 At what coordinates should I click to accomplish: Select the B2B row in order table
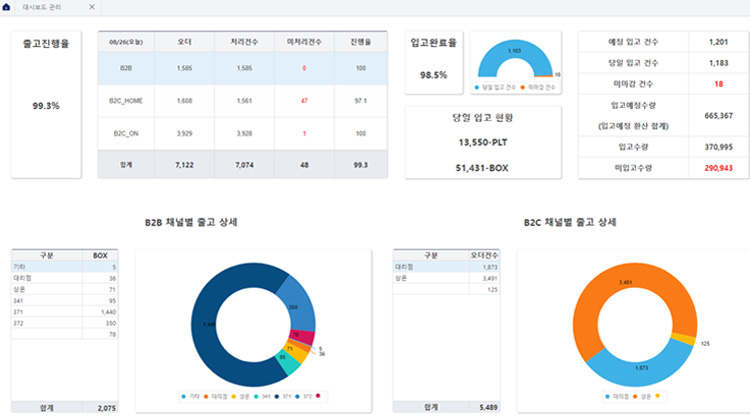point(125,69)
